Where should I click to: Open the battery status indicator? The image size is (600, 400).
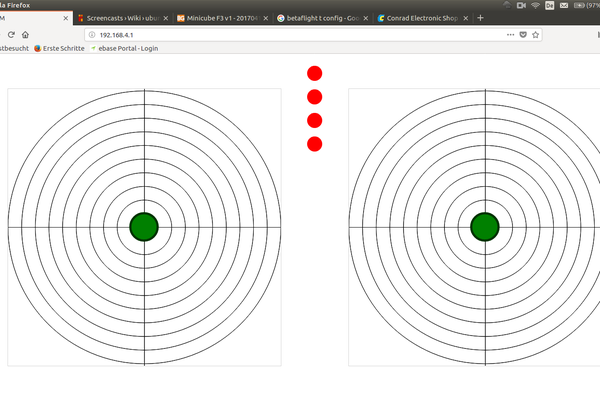pyautogui.click(x=587, y=5)
